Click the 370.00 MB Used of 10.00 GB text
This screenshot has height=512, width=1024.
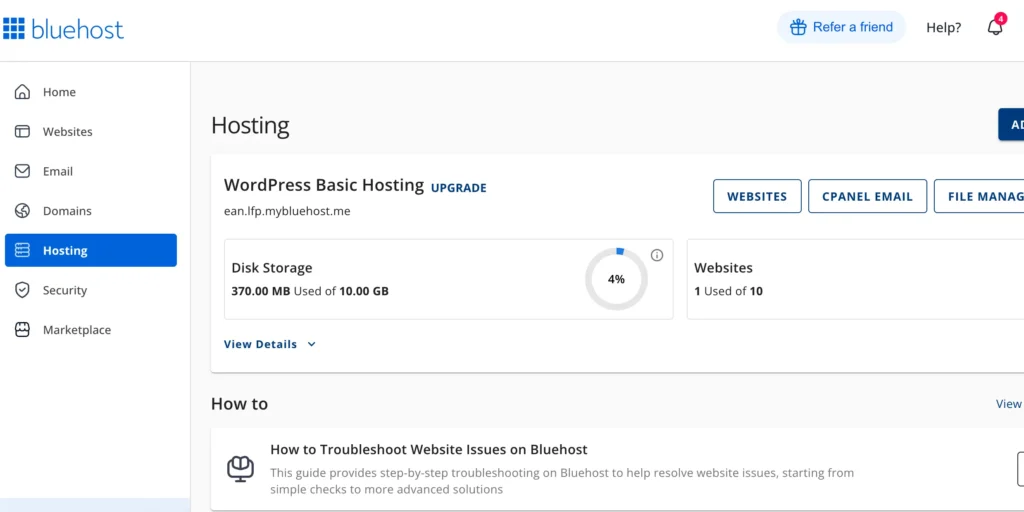coord(310,291)
